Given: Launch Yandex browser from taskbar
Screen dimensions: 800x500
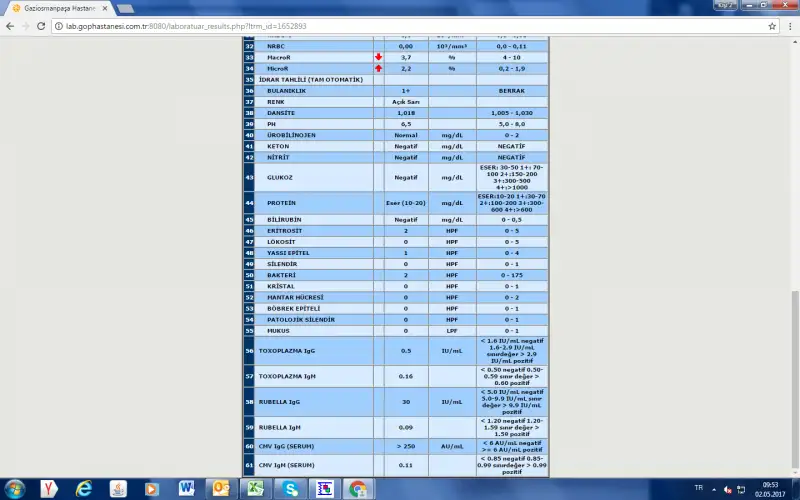Looking at the screenshot, I should point(48,489).
